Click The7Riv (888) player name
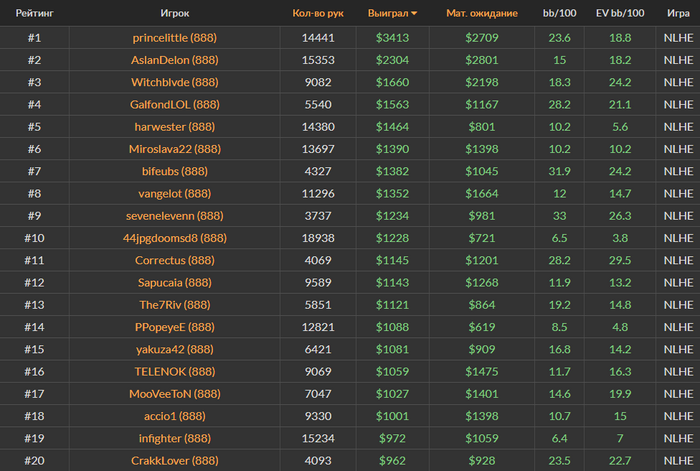 (175, 305)
